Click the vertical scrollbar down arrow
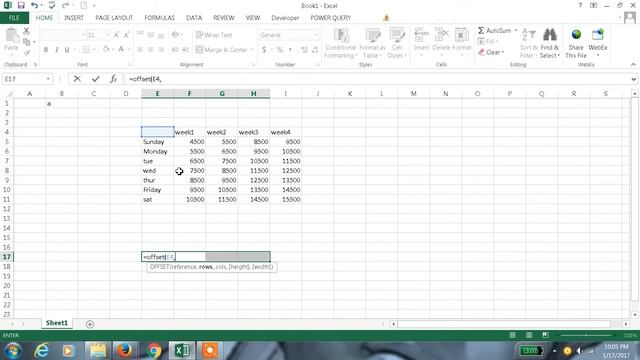 click(635, 315)
